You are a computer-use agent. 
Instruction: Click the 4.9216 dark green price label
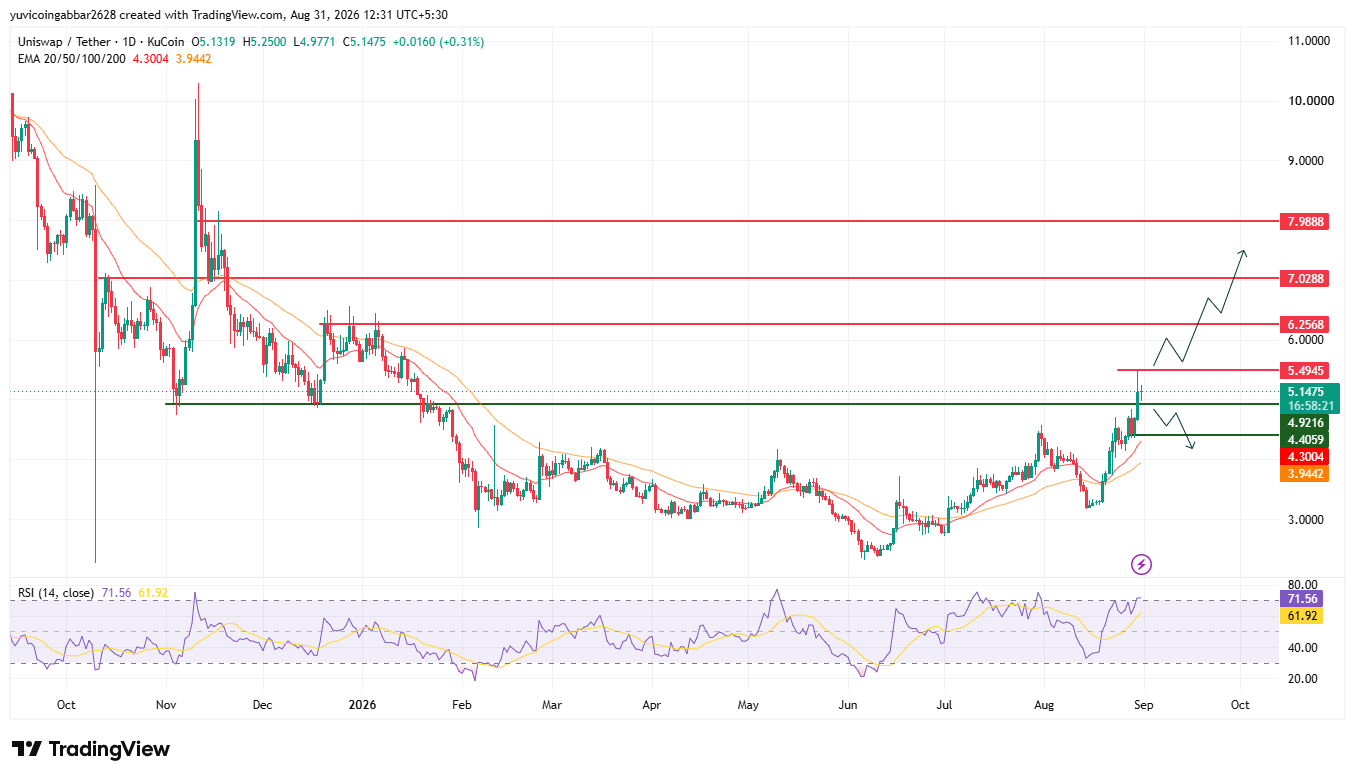tap(1304, 423)
